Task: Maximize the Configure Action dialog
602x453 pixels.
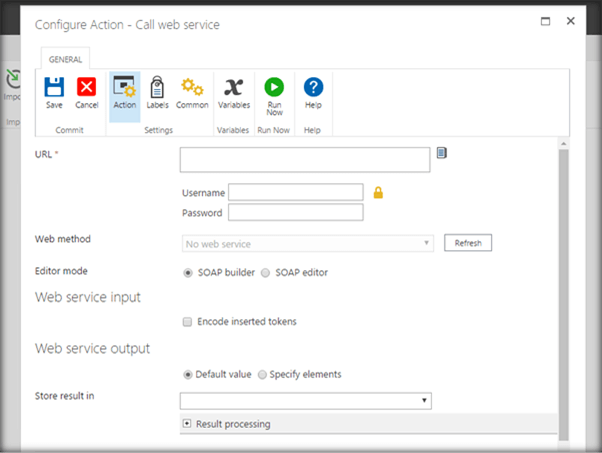Action: tap(545, 21)
